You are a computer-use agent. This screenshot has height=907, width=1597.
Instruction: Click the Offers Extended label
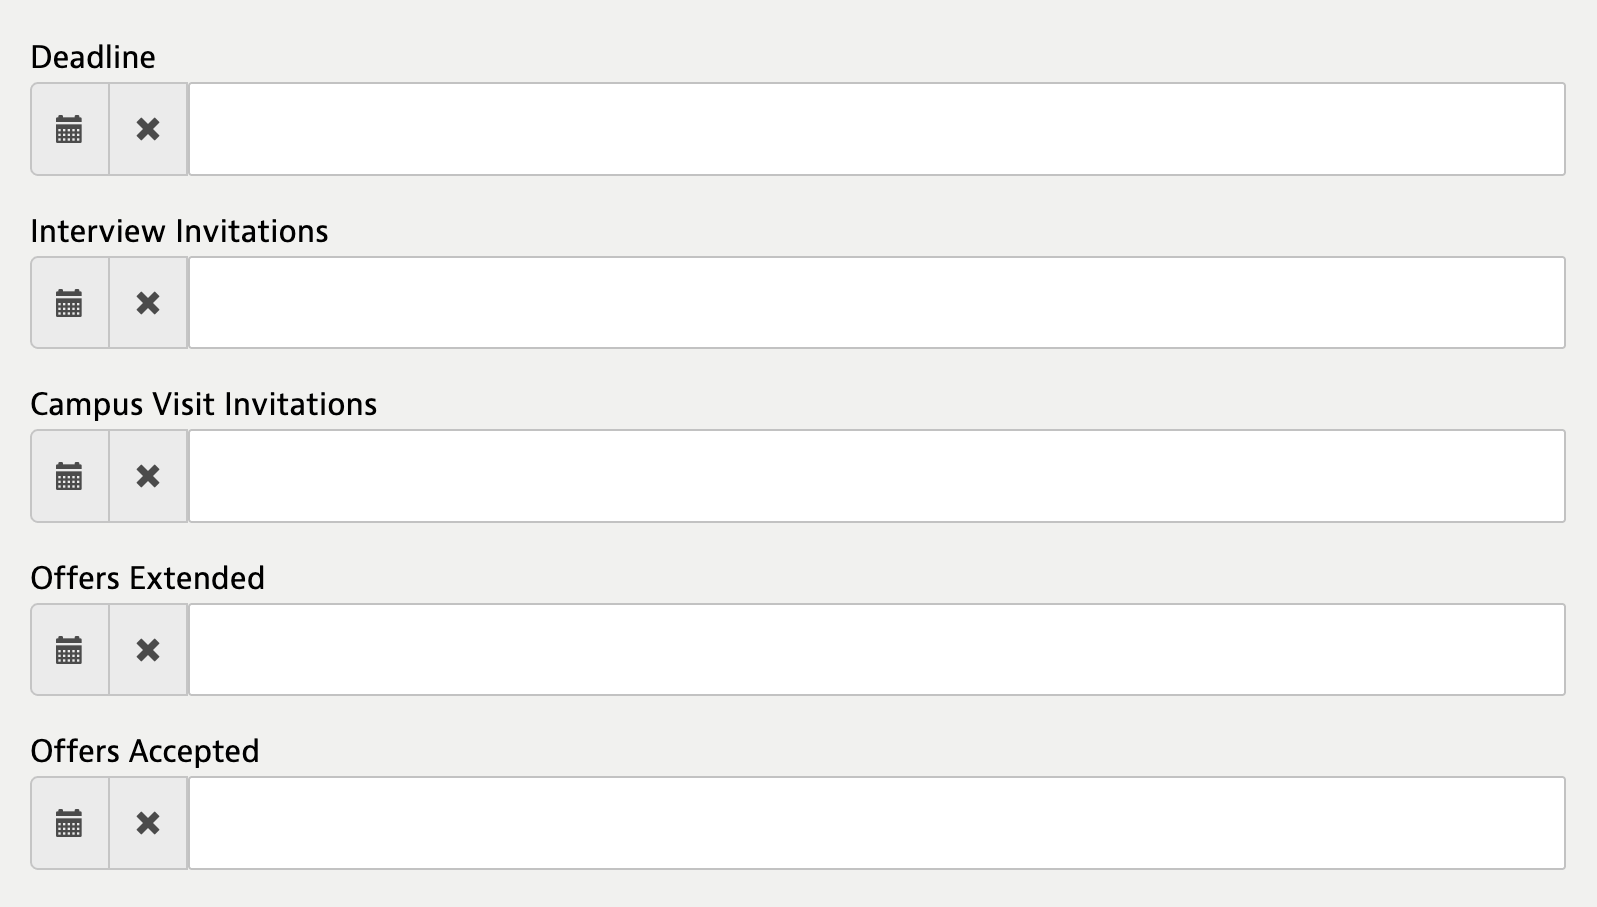tap(147, 578)
